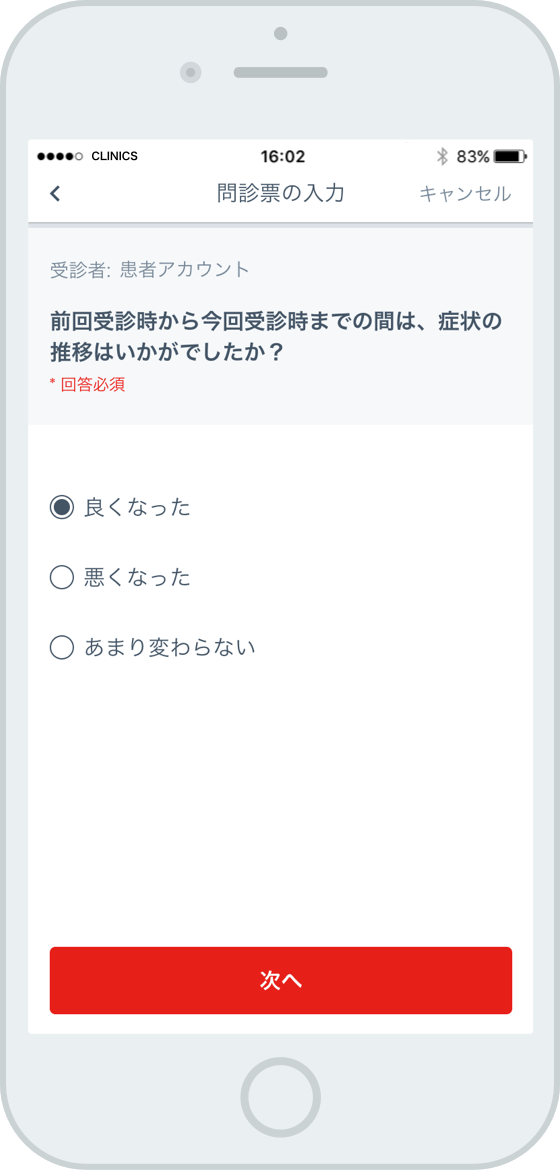Tap the battery icon in status bar
The width and height of the screenshot is (560, 1170).
click(x=511, y=157)
